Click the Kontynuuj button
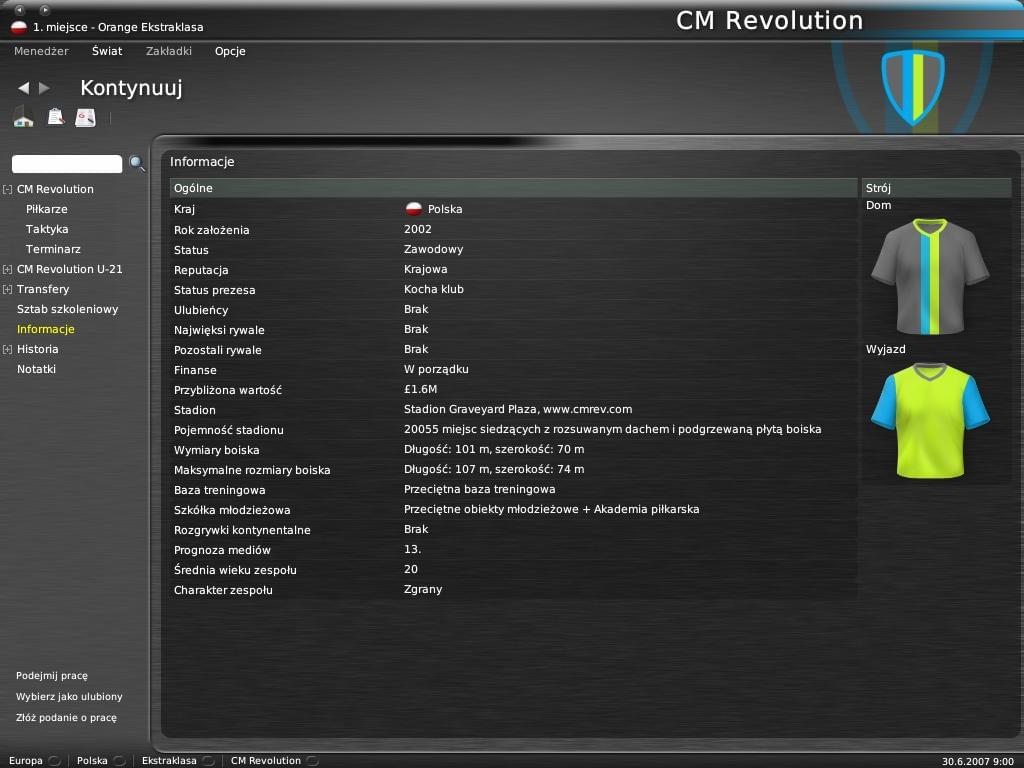 coord(131,88)
